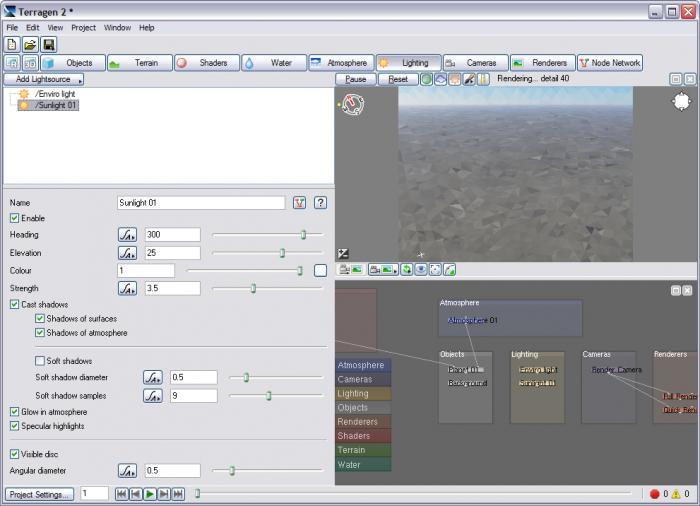Open the Project menu
This screenshot has width=700, height=506.
[83, 28]
